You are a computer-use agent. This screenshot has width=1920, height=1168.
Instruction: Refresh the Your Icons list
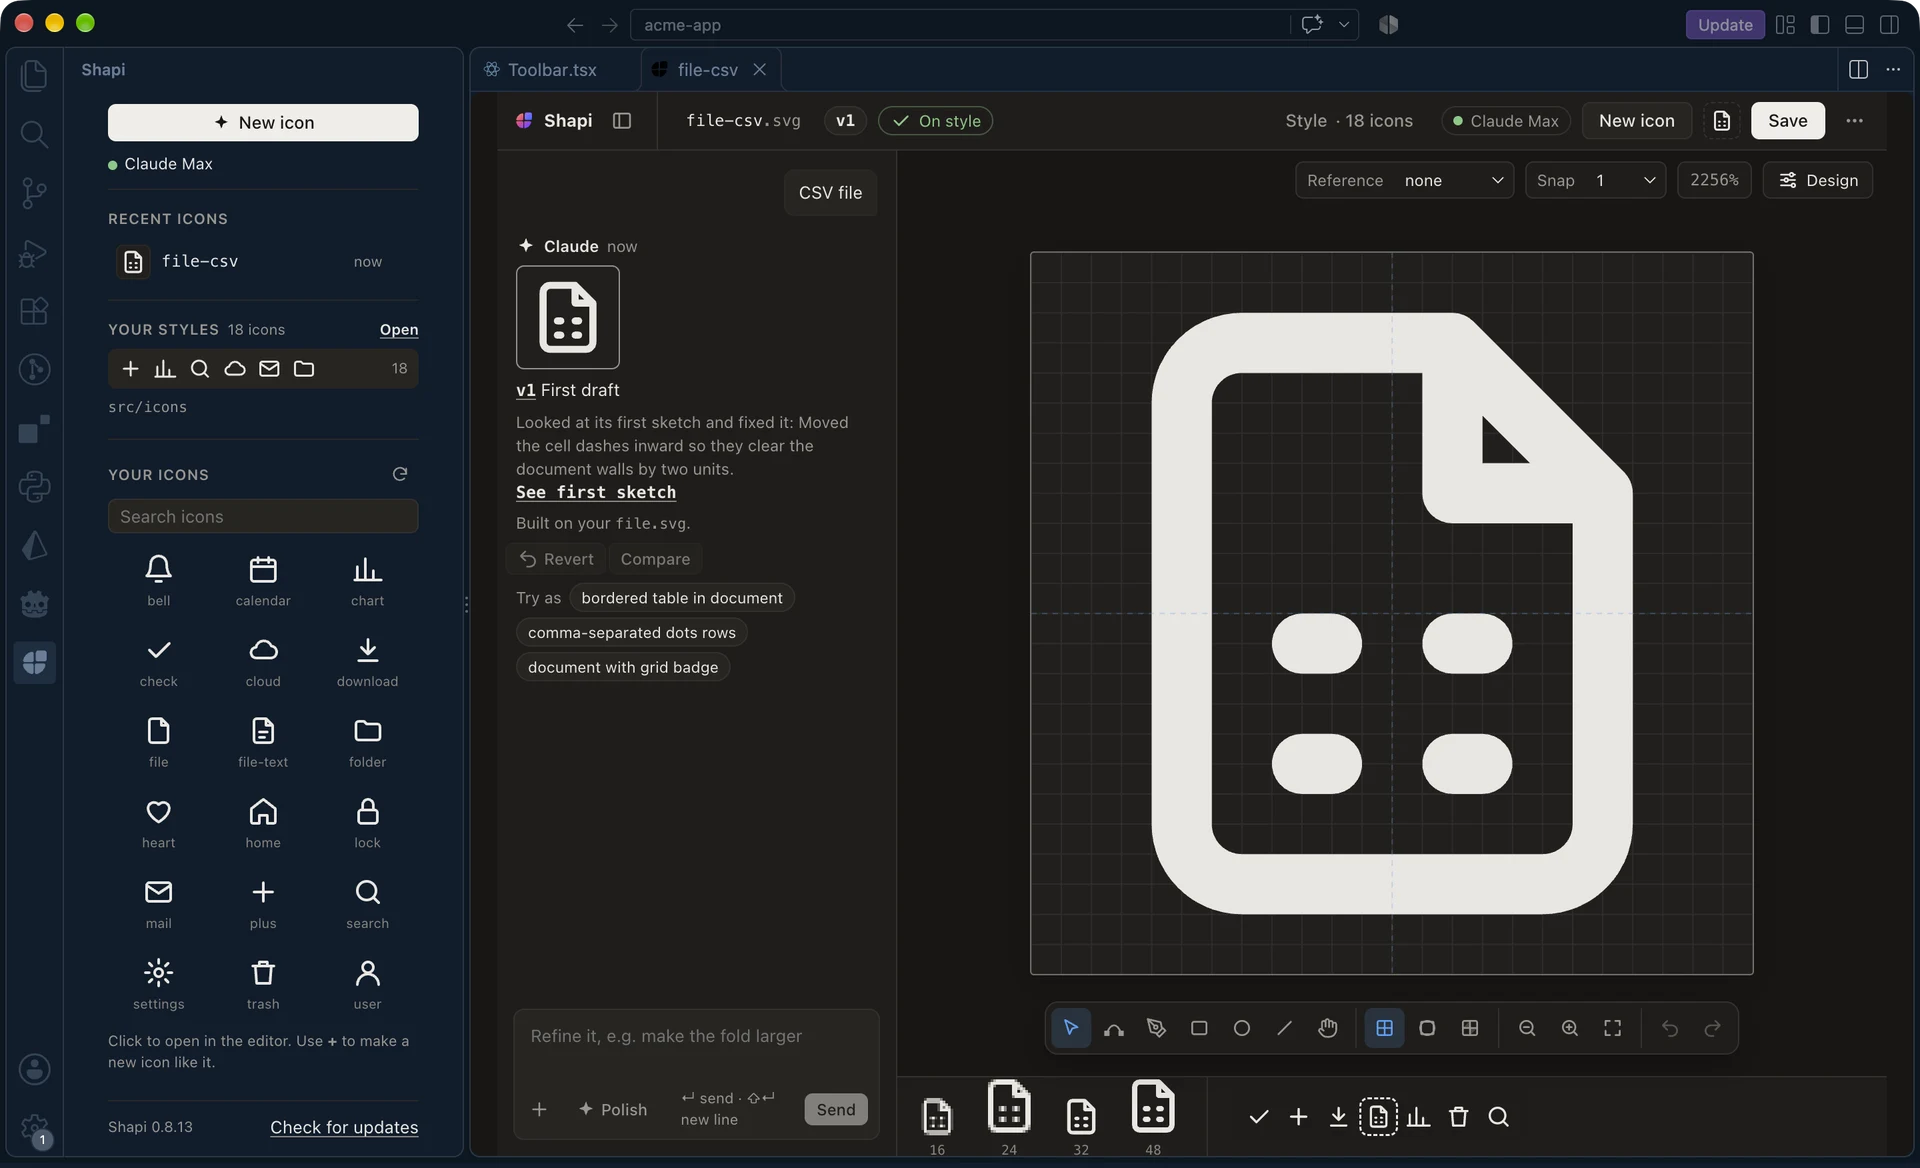(400, 474)
